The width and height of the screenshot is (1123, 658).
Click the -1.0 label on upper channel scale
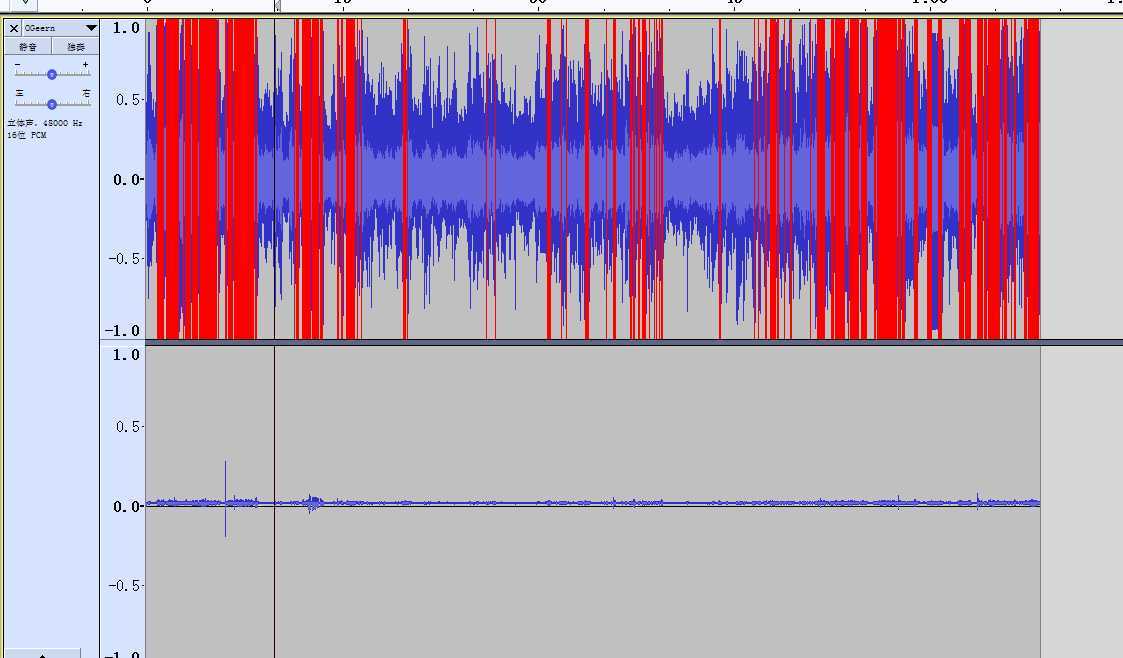122,331
